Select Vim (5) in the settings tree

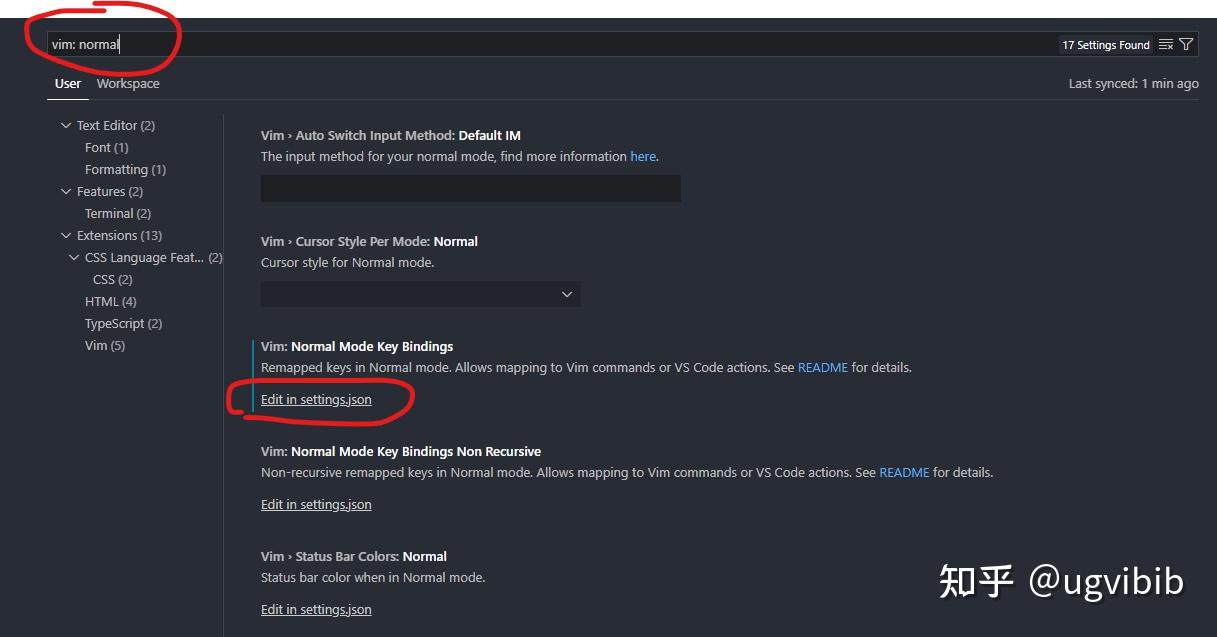pos(105,346)
